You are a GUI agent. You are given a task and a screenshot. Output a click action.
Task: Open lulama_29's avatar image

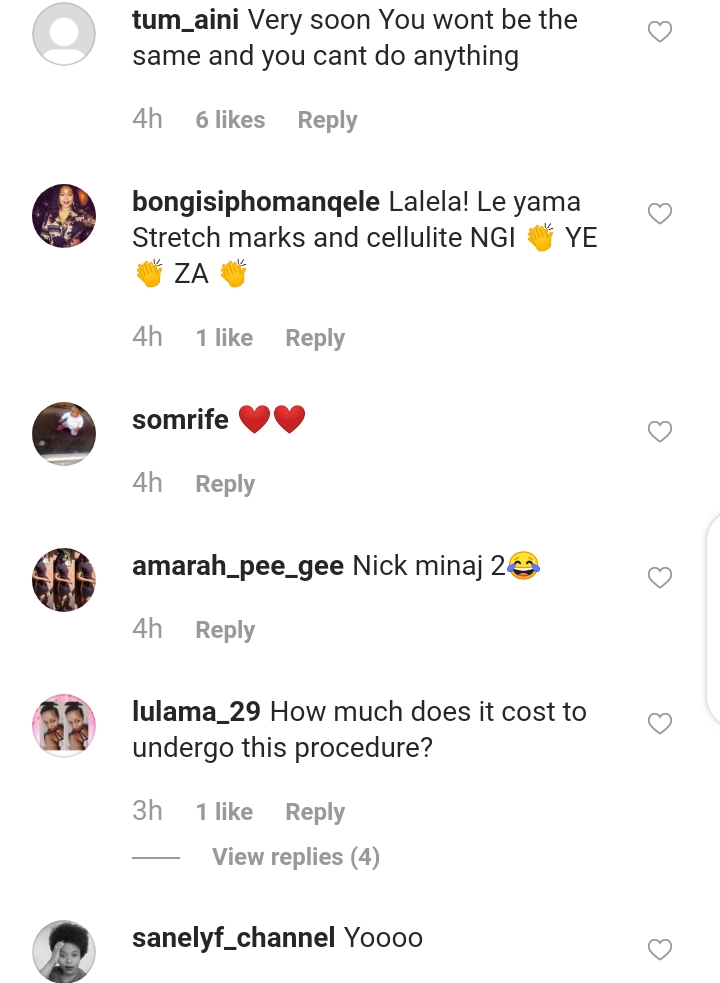pos(64,725)
